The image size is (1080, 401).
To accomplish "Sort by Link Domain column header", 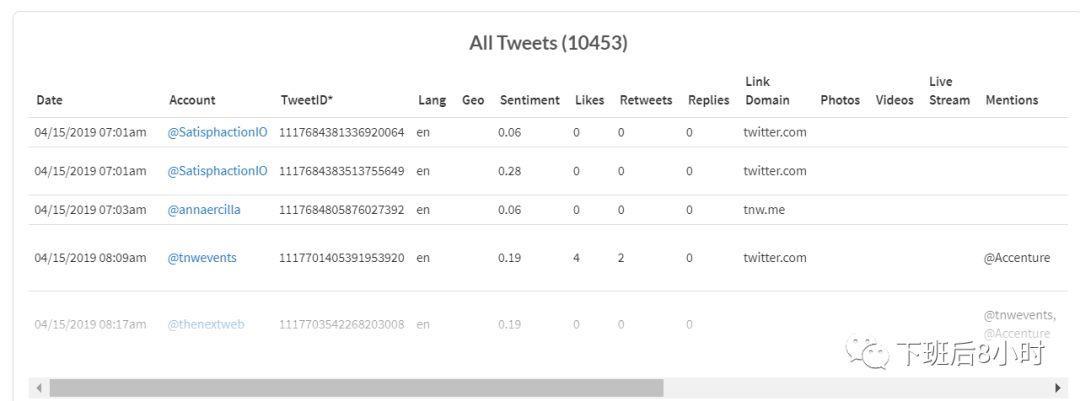I will coord(767,91).
